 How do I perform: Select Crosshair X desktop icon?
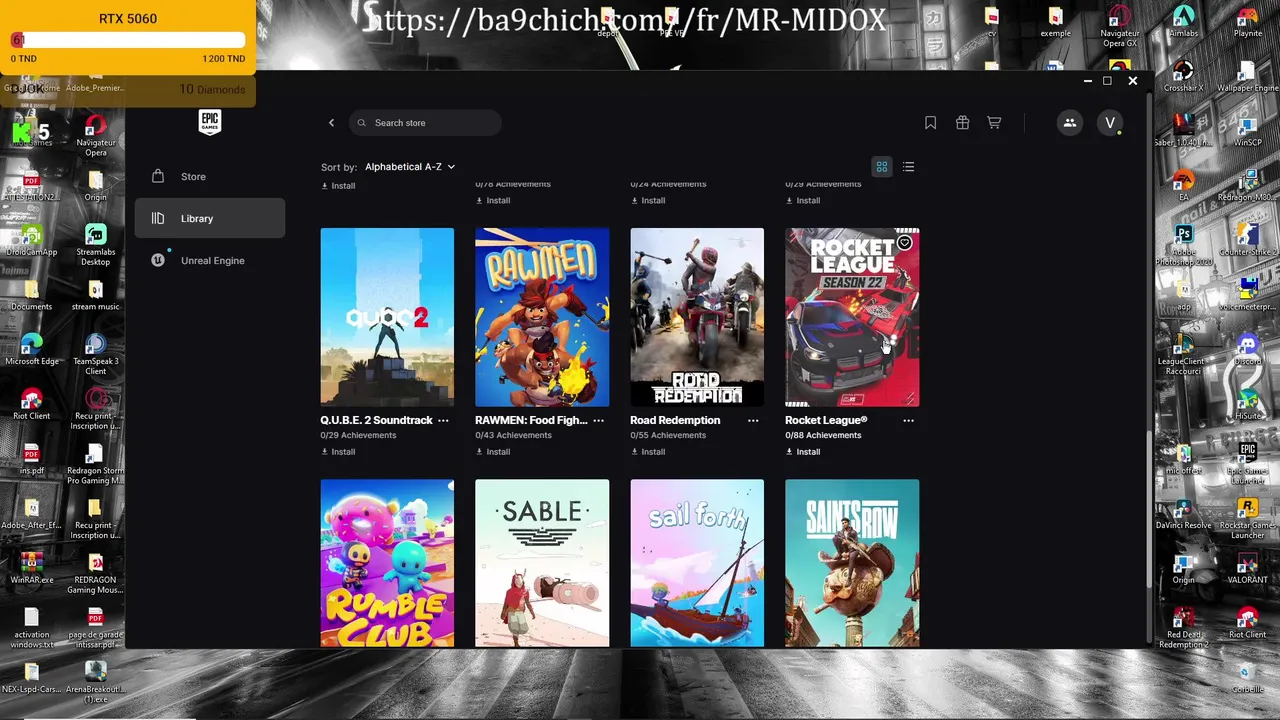1183,76
